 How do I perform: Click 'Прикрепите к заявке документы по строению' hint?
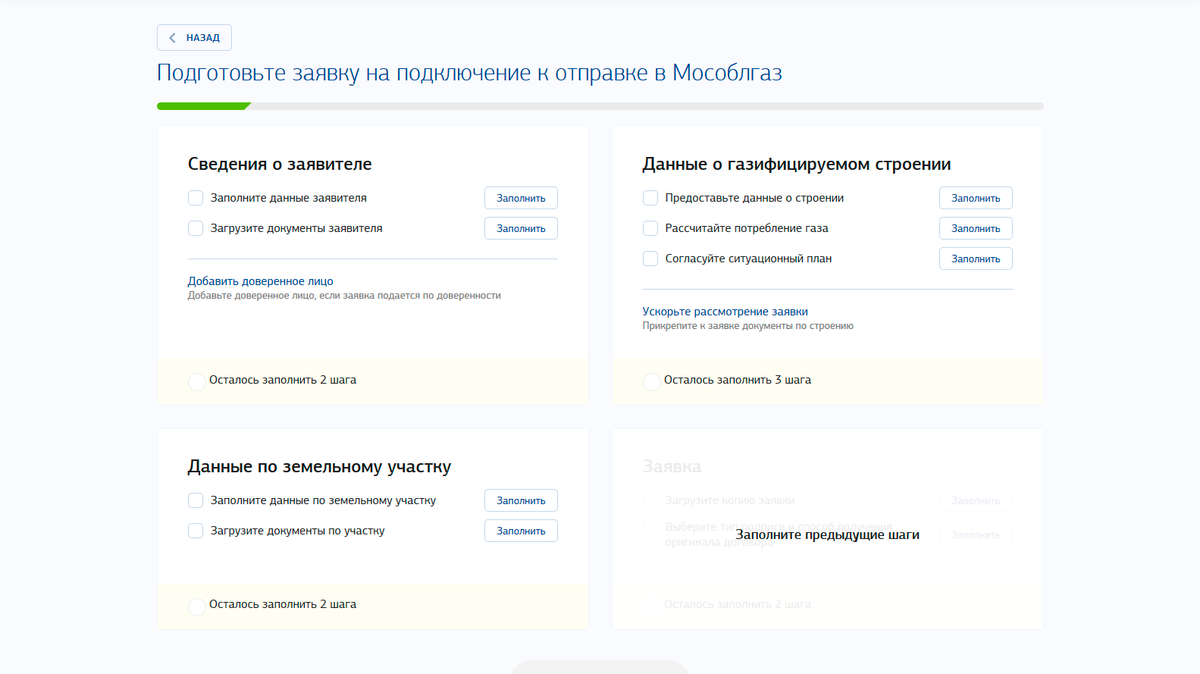[748, 326]
